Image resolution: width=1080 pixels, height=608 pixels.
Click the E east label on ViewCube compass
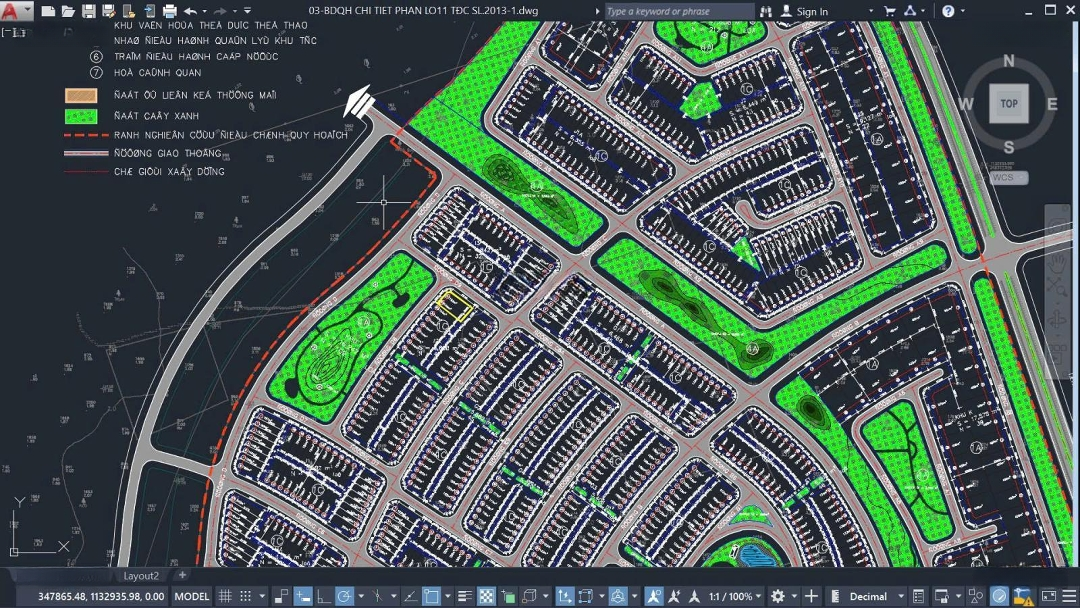pos(1052,104)
